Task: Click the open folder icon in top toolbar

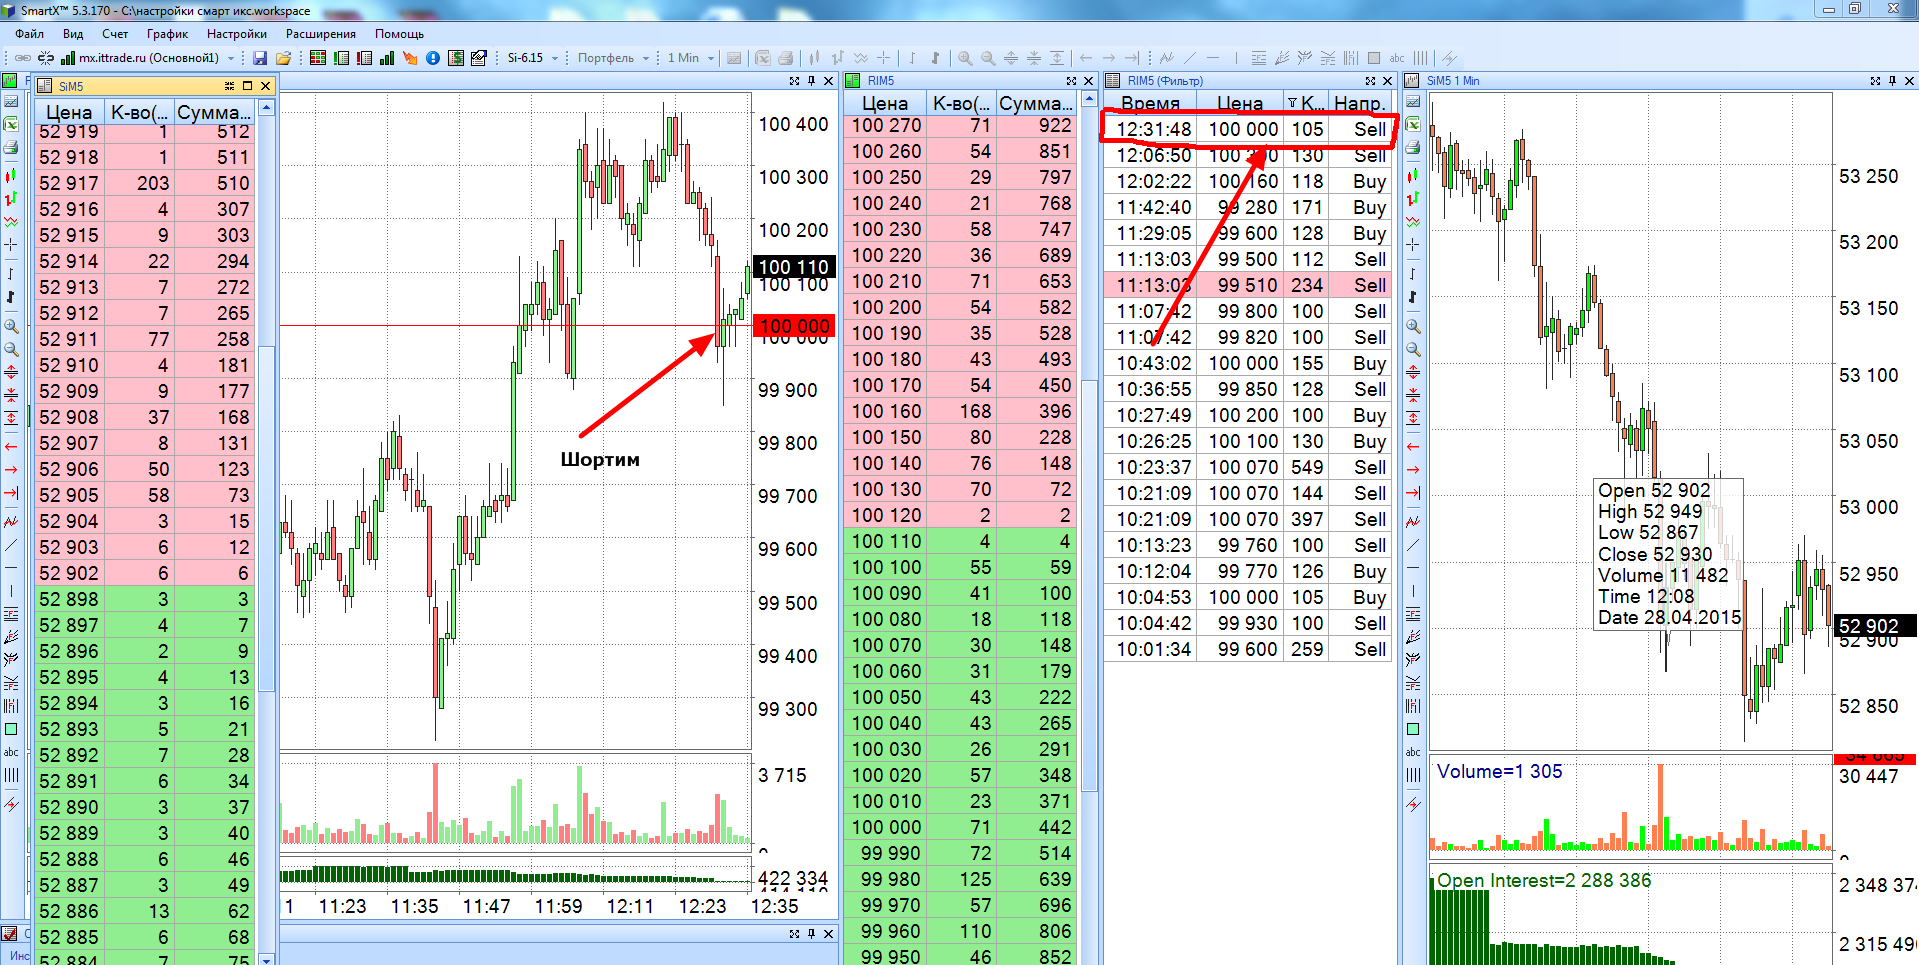Action: [283, 58]
